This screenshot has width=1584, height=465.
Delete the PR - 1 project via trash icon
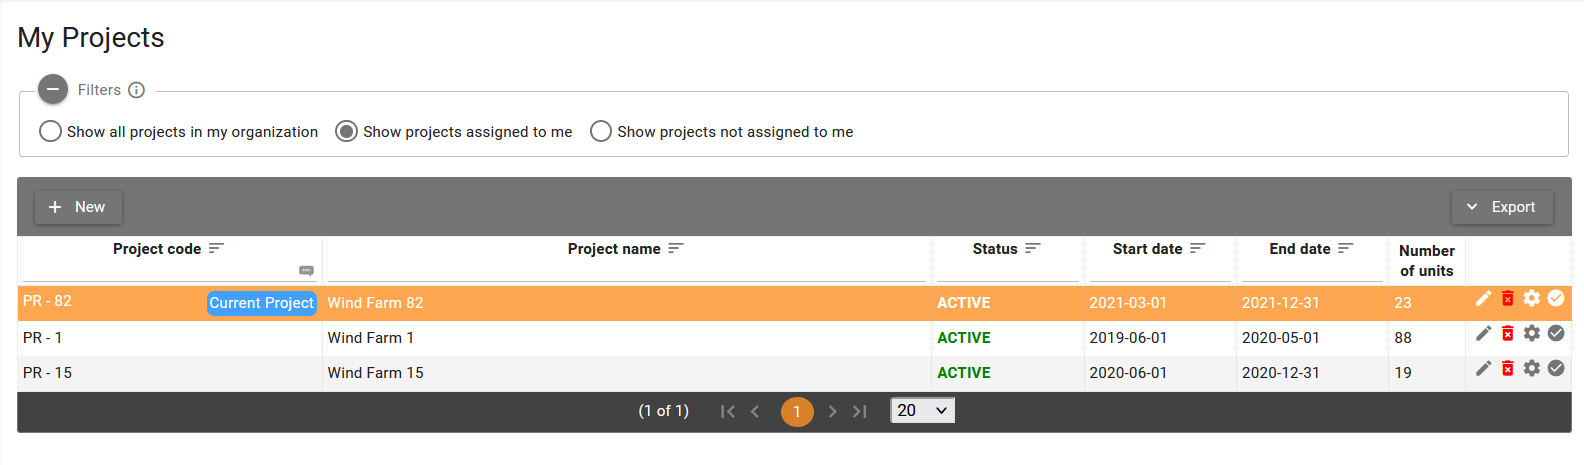(1508, 333)
